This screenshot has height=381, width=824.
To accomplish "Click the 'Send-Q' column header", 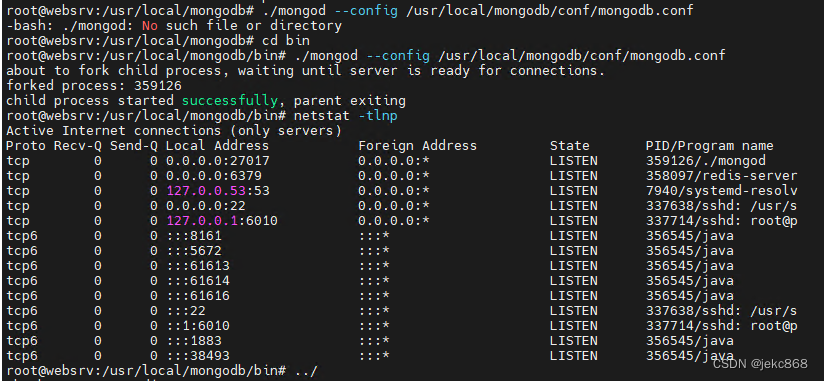I will pos(133,146).
